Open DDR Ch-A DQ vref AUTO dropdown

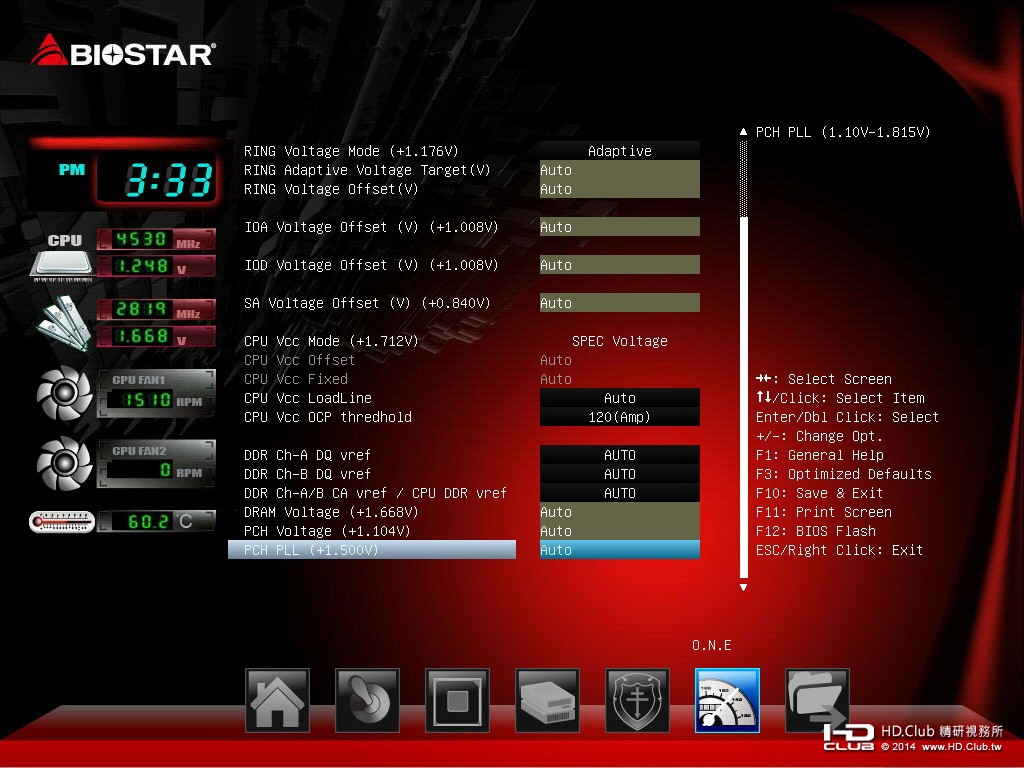(620, 455)
